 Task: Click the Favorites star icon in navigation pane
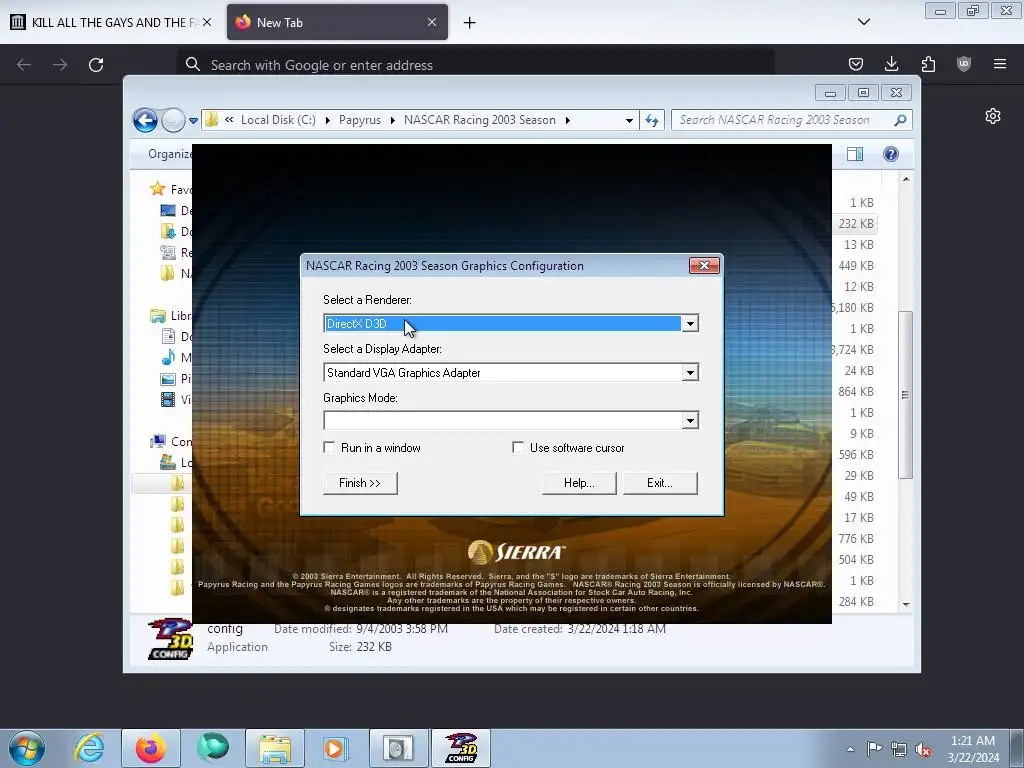[x=157, y=189]
